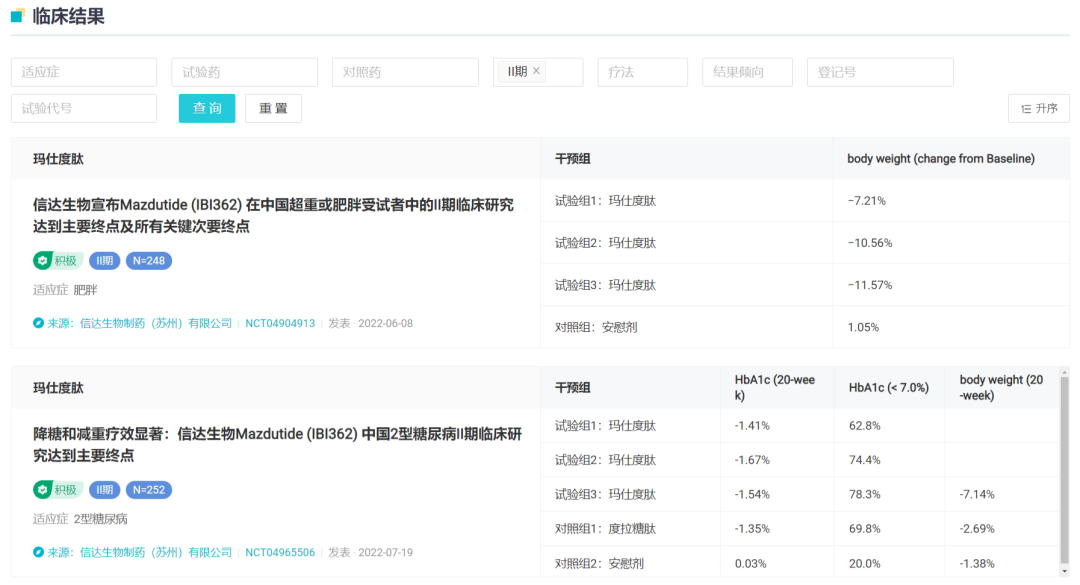
Task: Click the N=252 sample size badge
Action: tap(148, 490)
